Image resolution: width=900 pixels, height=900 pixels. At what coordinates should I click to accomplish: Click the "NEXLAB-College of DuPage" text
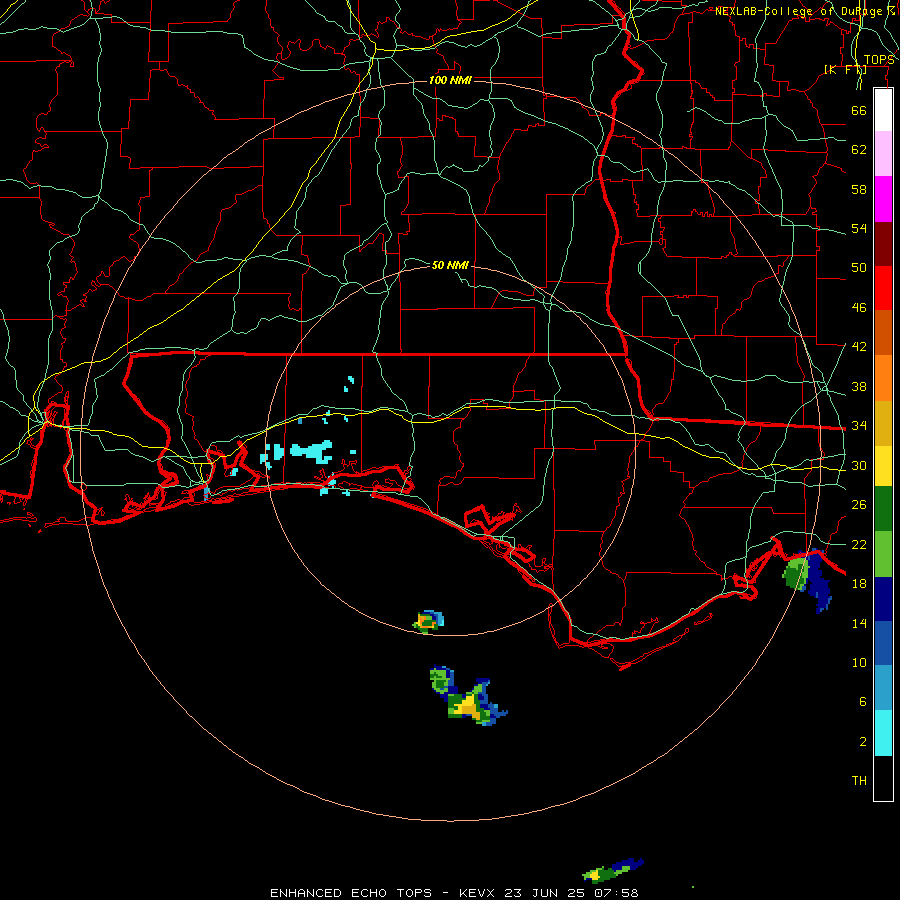pos(800,11)
